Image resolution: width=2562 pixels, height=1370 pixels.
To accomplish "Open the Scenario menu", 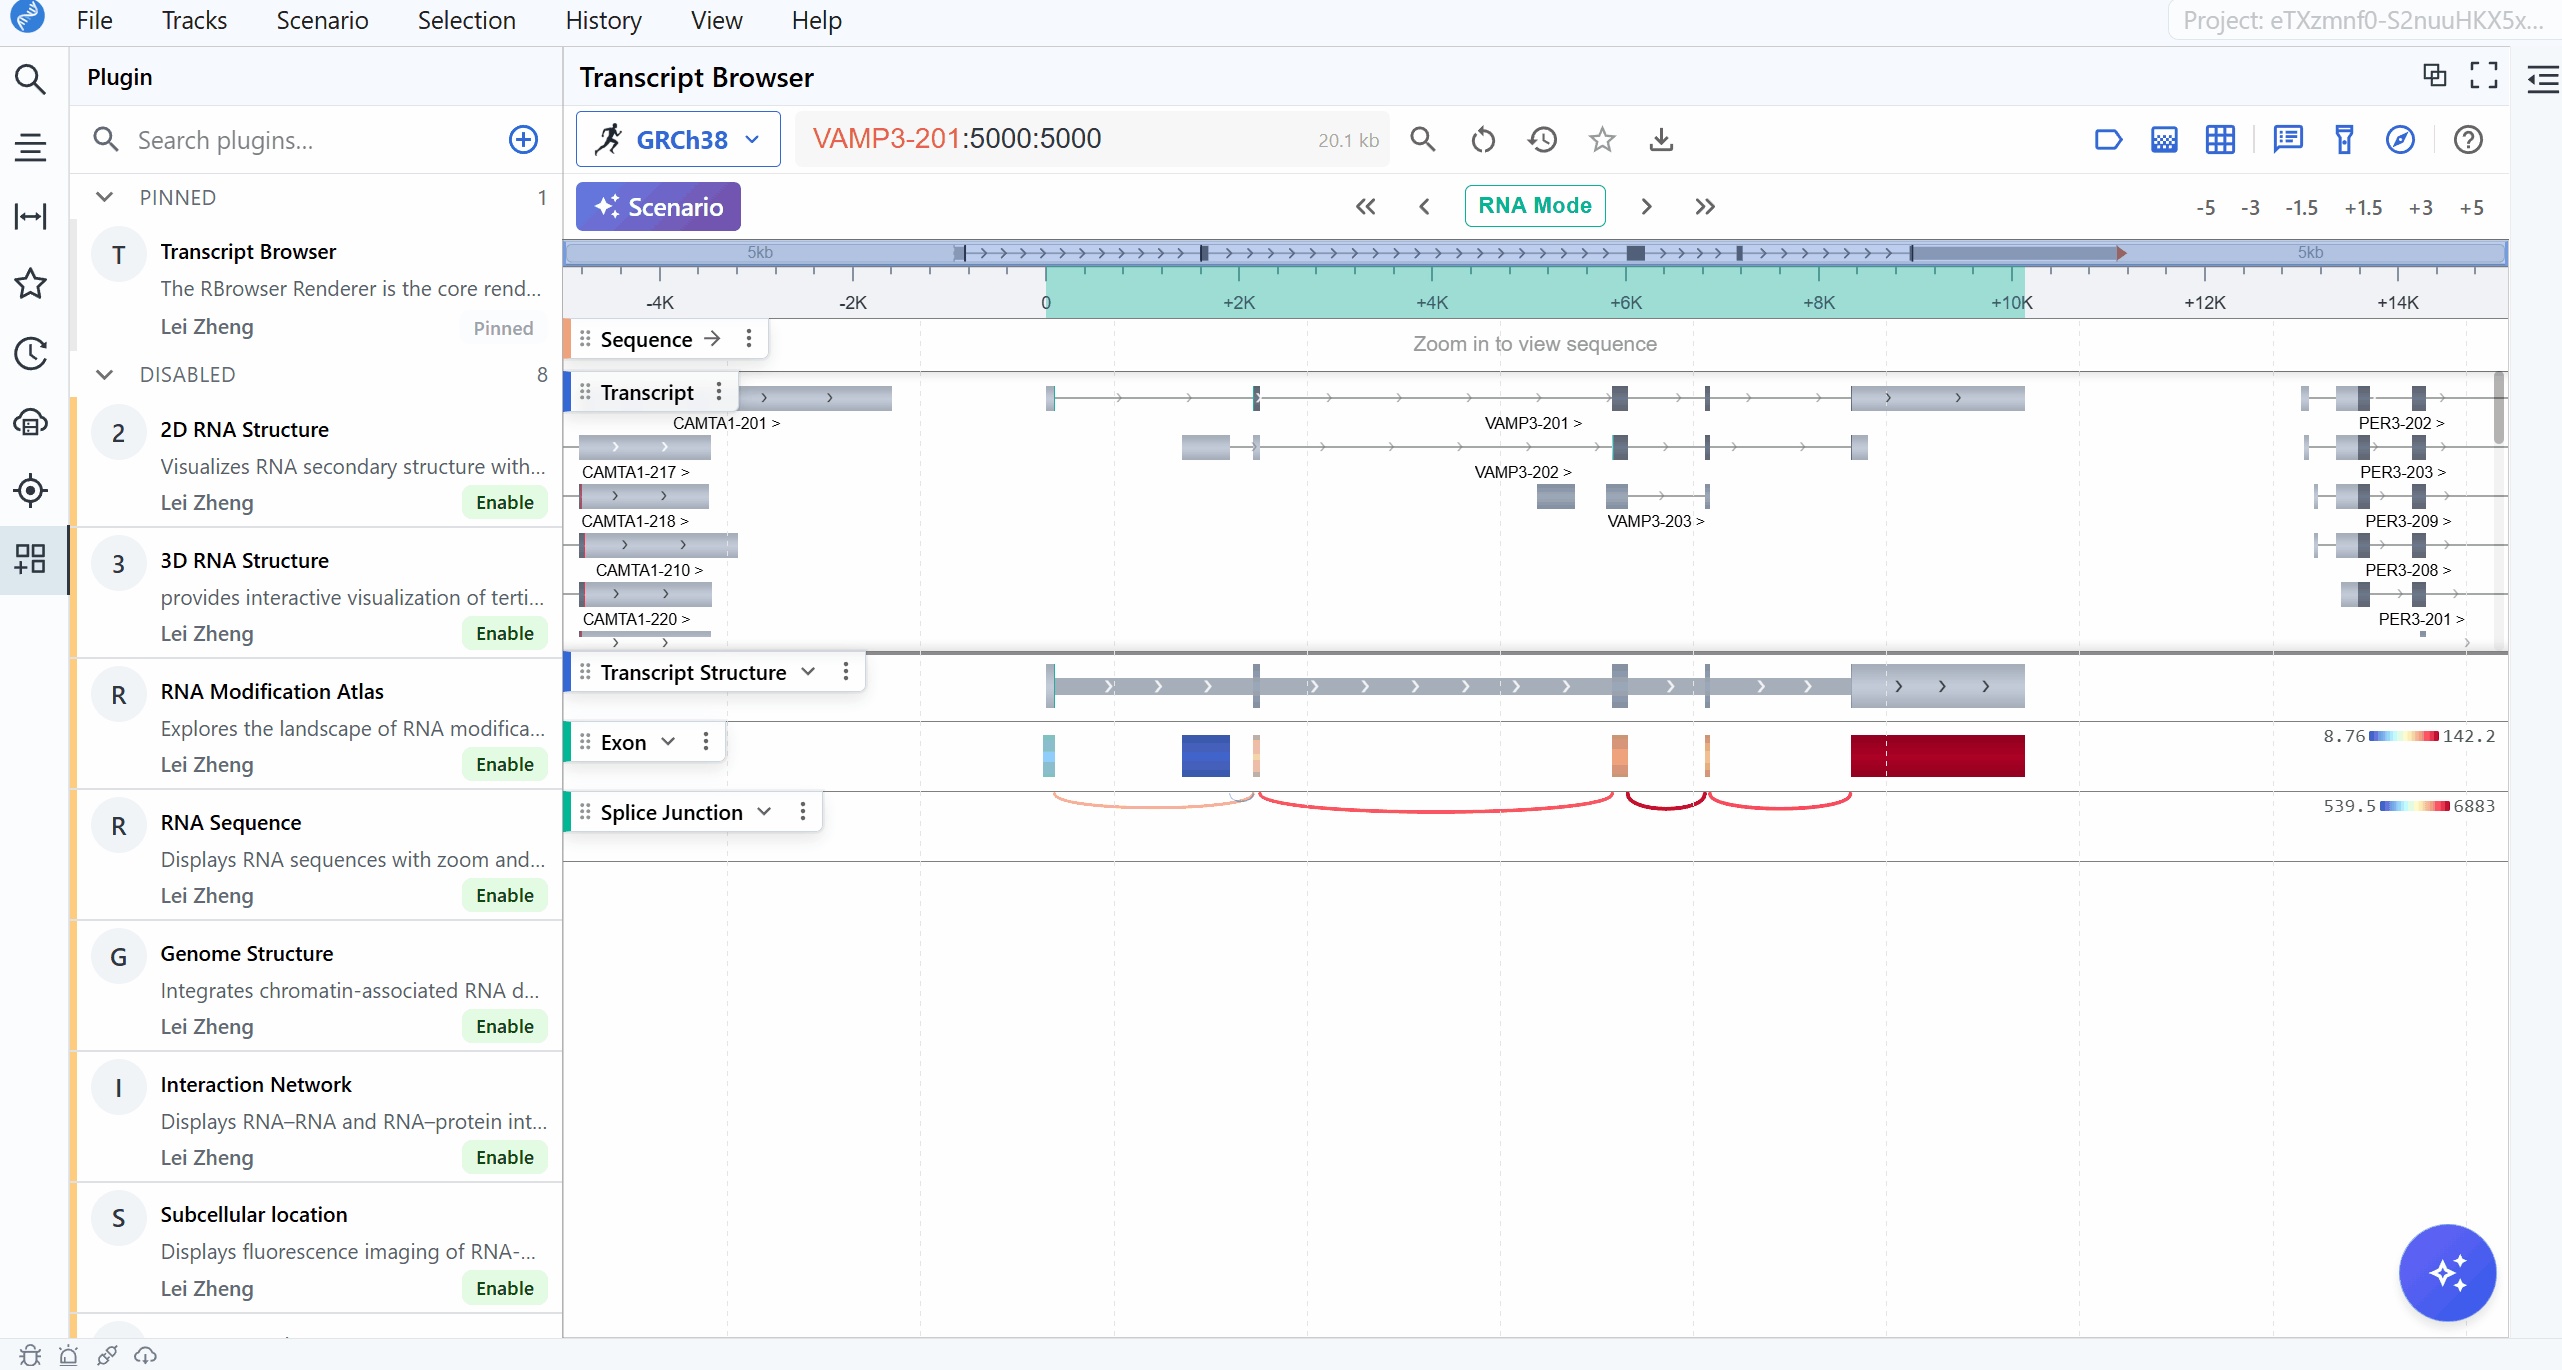I will pos(322,20).
